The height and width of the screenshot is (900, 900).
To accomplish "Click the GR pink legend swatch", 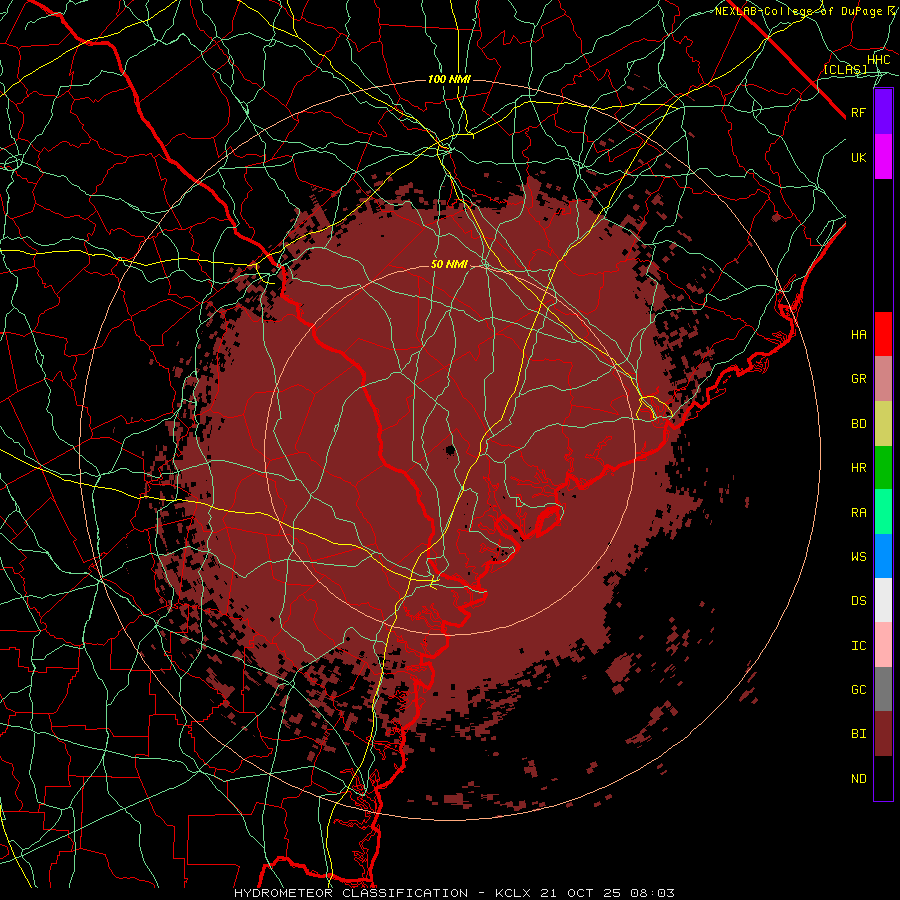I will pyautogui.click(x=883, y=379).
